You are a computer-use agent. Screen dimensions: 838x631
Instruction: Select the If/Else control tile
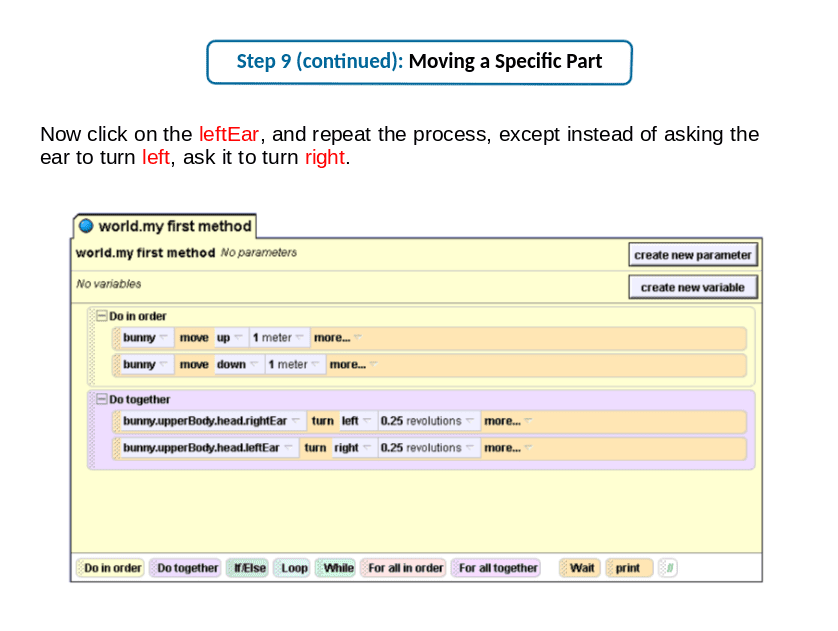tap(247, 568)
